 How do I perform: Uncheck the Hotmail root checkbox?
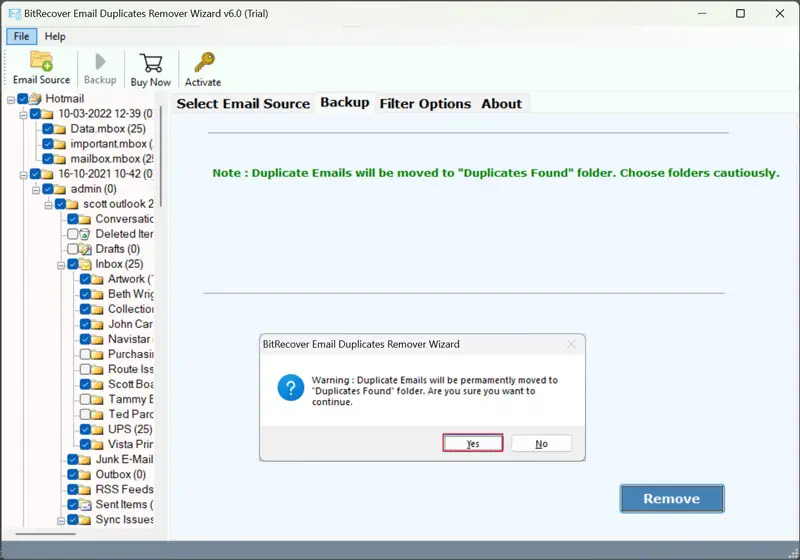tap(22, 98)
